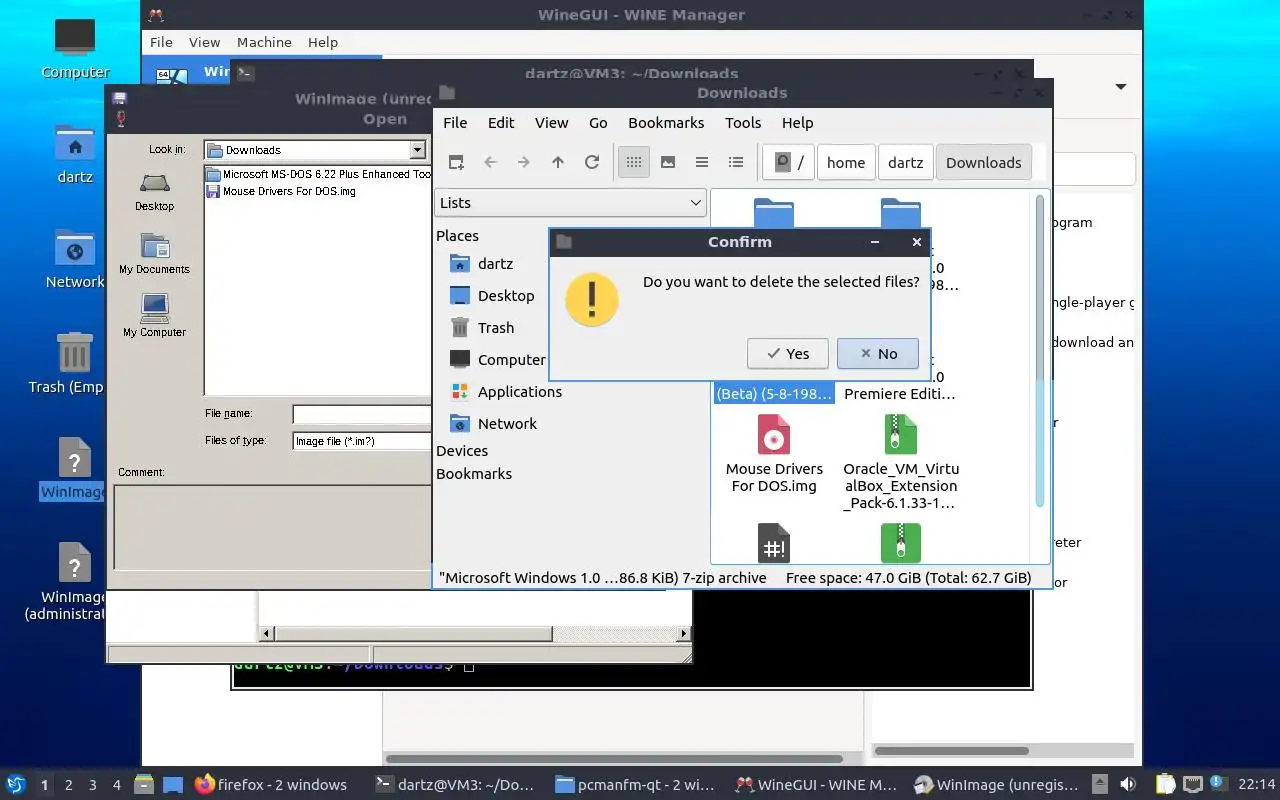Image resolution: width=1280 pixels, height=800 pixels.
Task: Expand the Look in dropdown in Open dialog
Action: [x=418, y=150]
